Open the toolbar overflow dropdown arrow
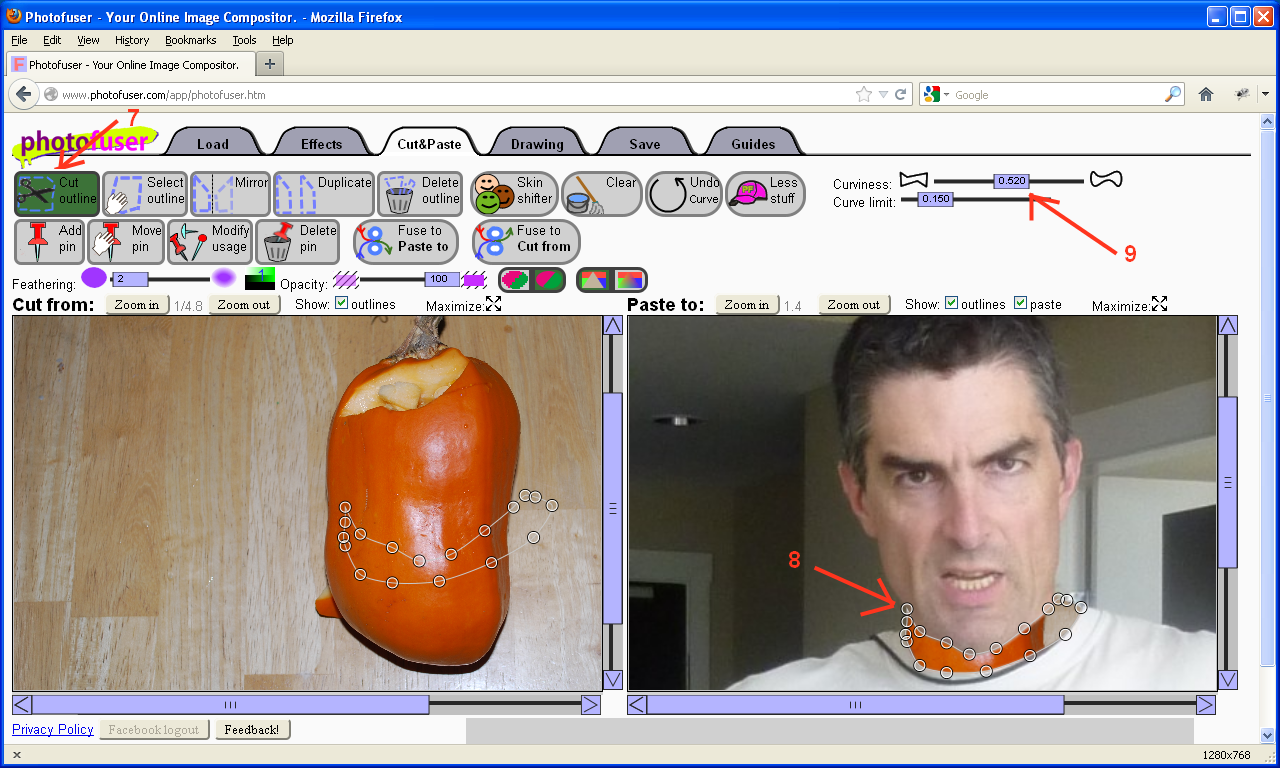The height and width of the screenshot is (768, 1280). 1266,94
